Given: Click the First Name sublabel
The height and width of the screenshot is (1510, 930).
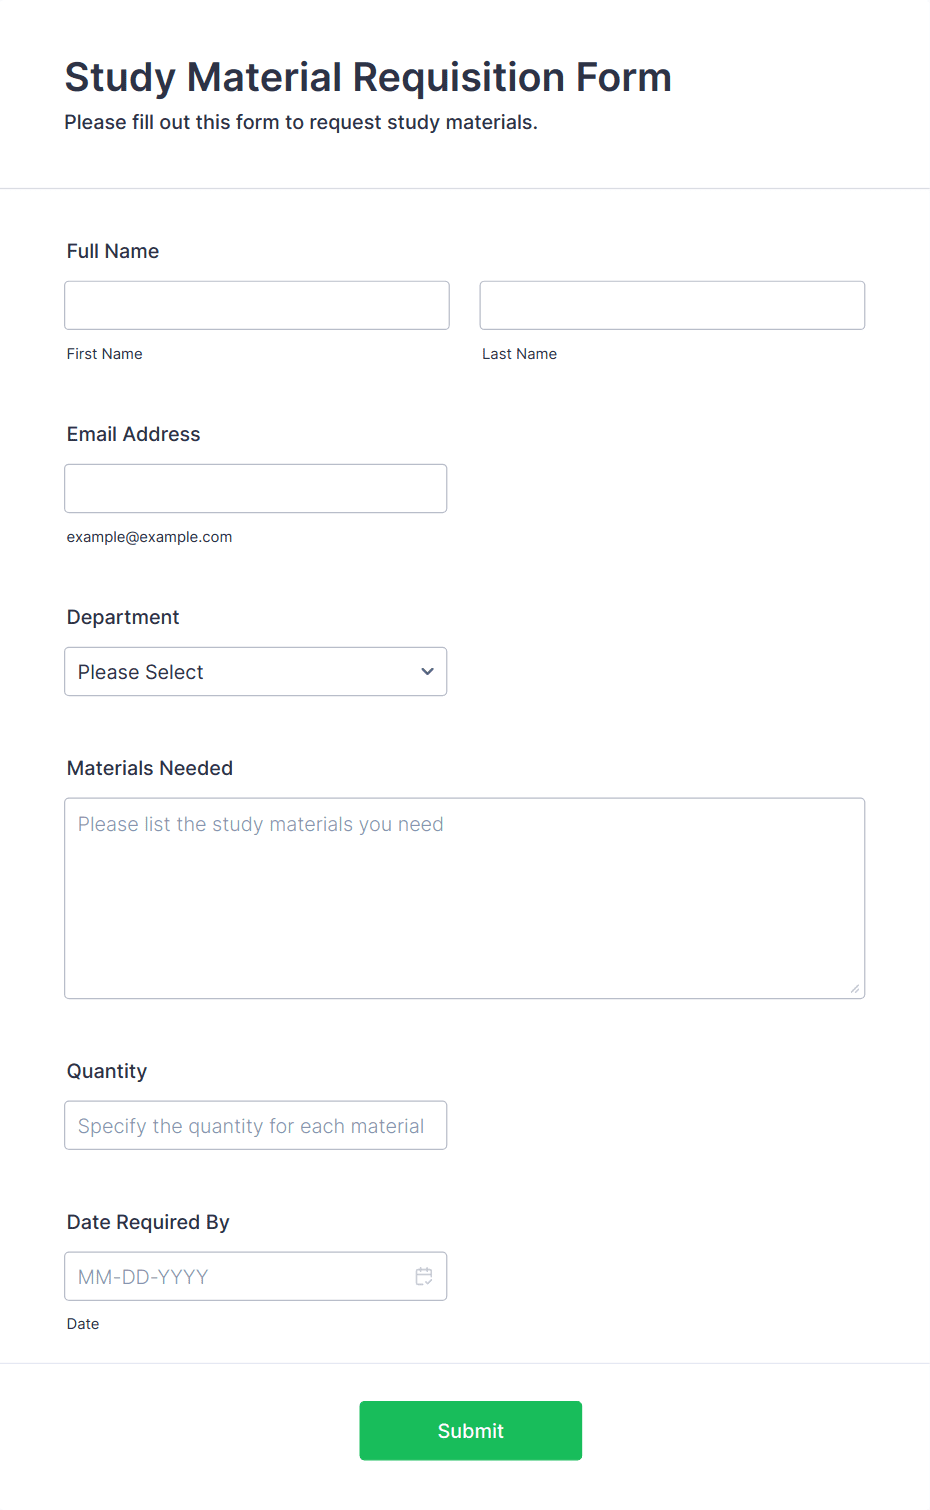Looking at the screenshot, I should (x=105, y=354).
